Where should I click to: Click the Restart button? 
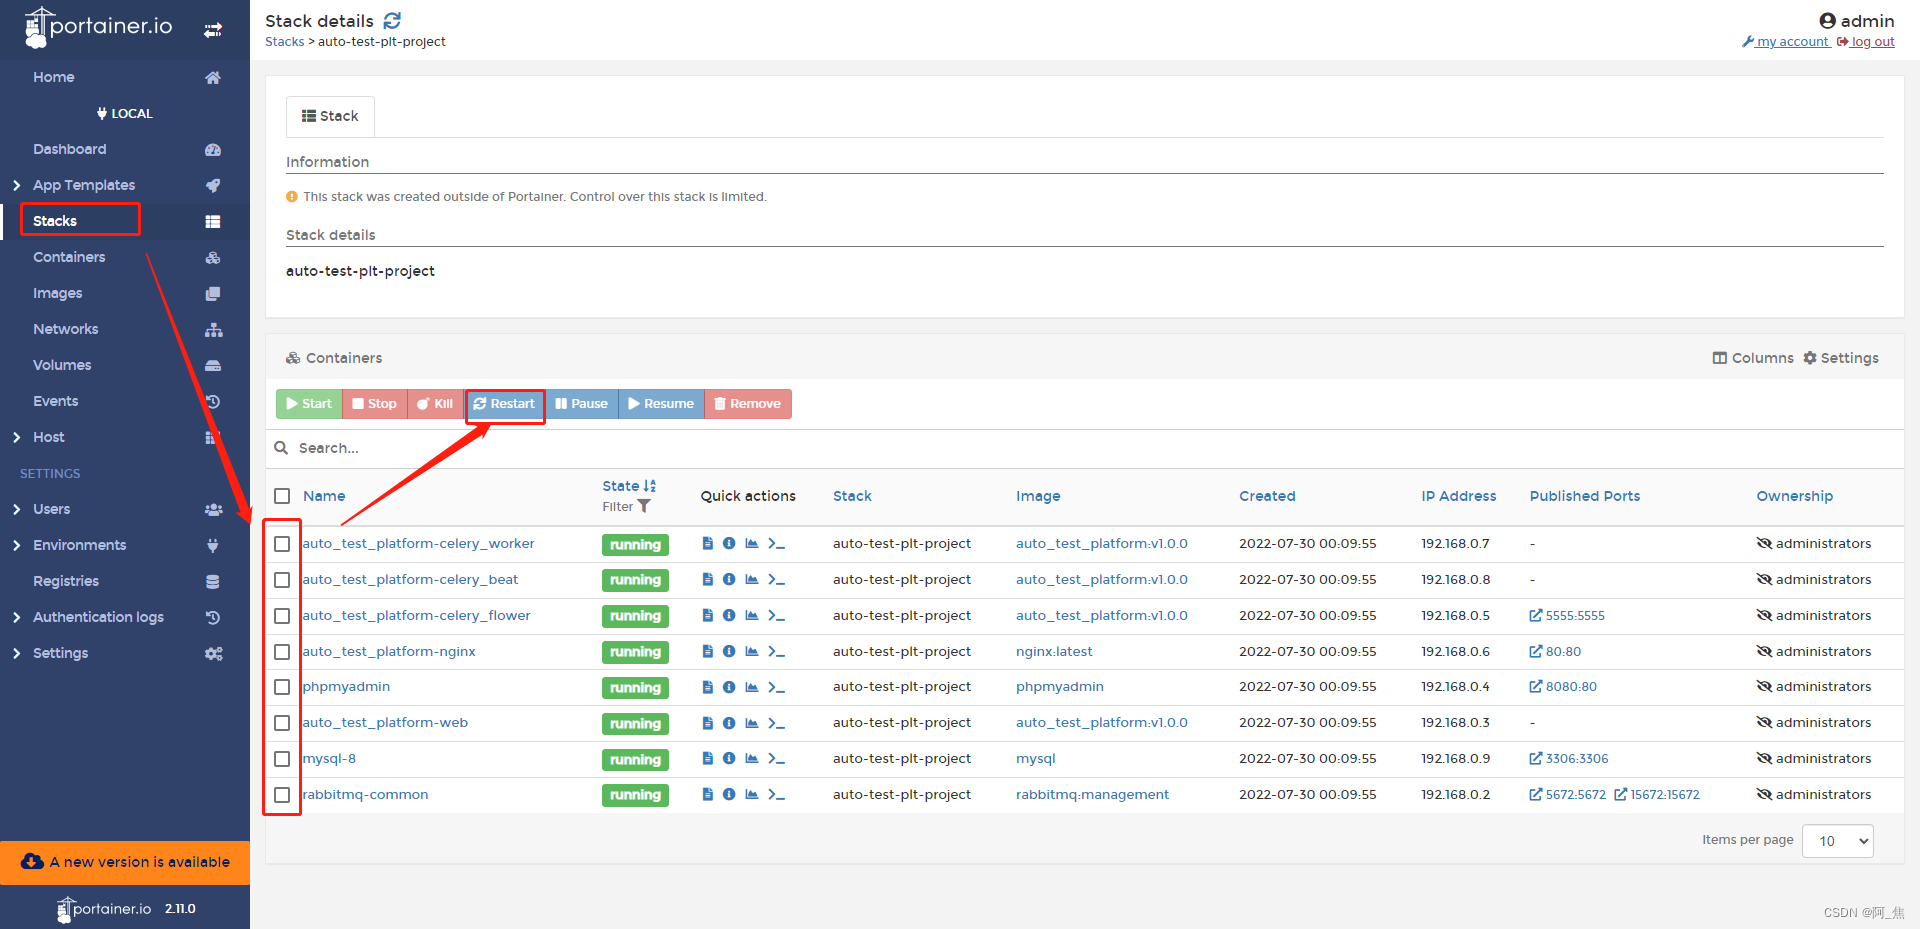click(504, 404)
